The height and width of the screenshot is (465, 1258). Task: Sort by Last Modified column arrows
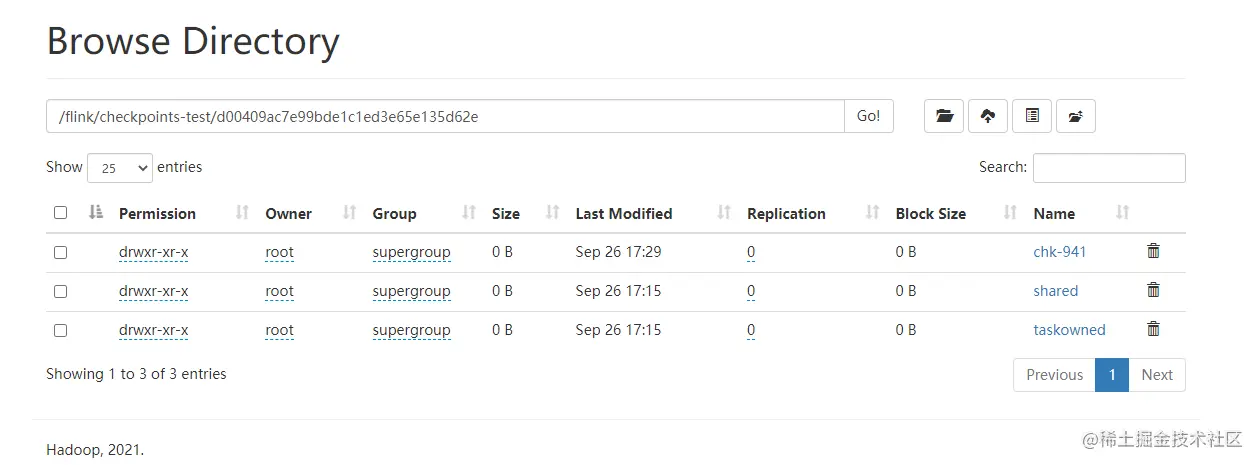[725, 213]
